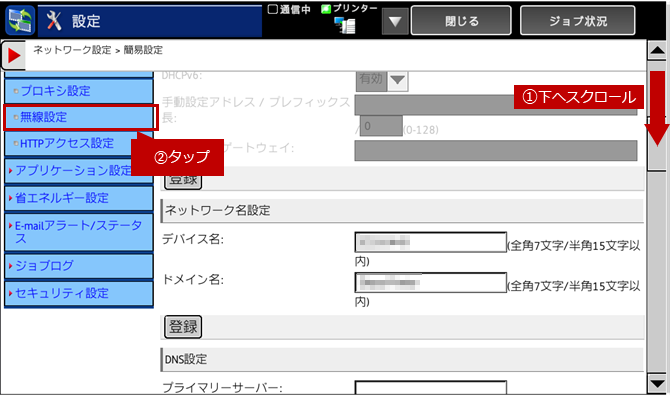Click the 手動設定アドレス input field
Screen dimensions: 670x396
496,105
